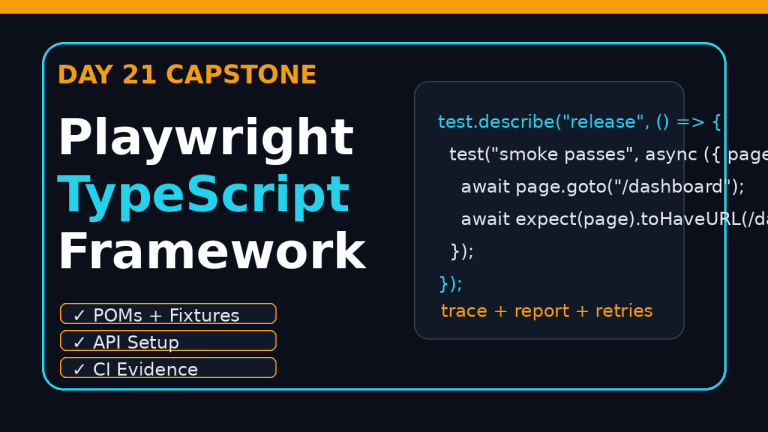Viewport: 768px width, 432px height.
Task: Click the word 'Playwright' in the title
Action: coord(206,139)
